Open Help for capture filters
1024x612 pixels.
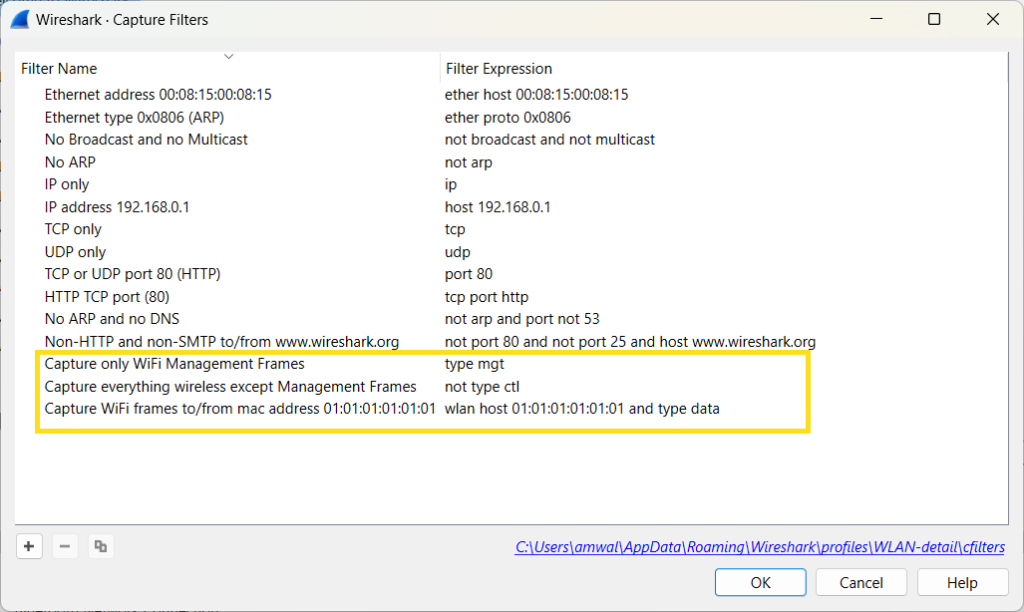(x=961, y=582)
